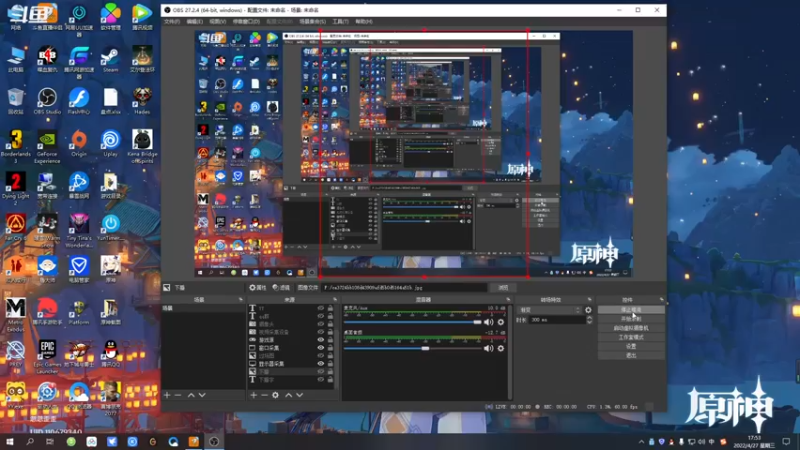800x450 pixels.
Task: Click the Stop Streaming button in Controls
Action: point(631,310)
